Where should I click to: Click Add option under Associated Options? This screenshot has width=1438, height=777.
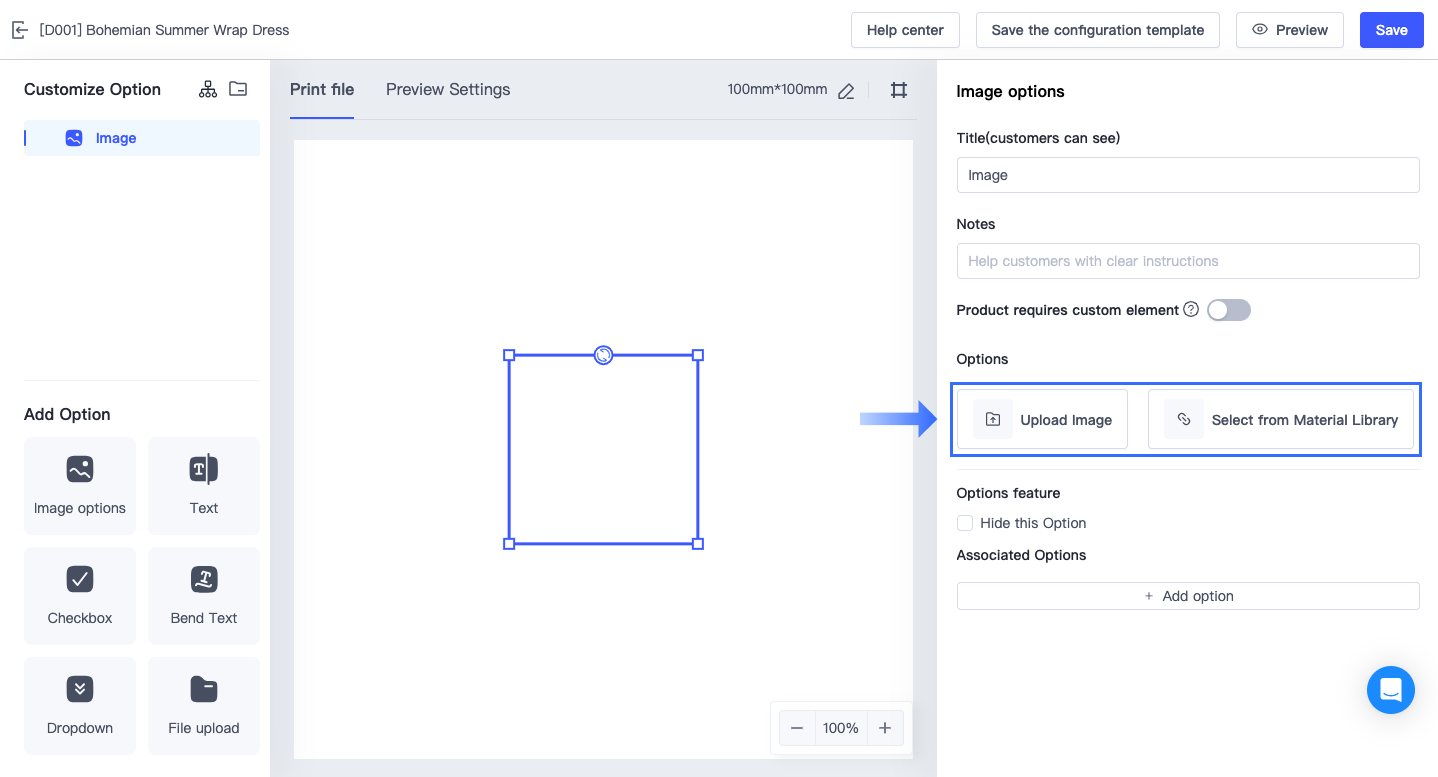pyautogui.click(x=1188, y=595)
